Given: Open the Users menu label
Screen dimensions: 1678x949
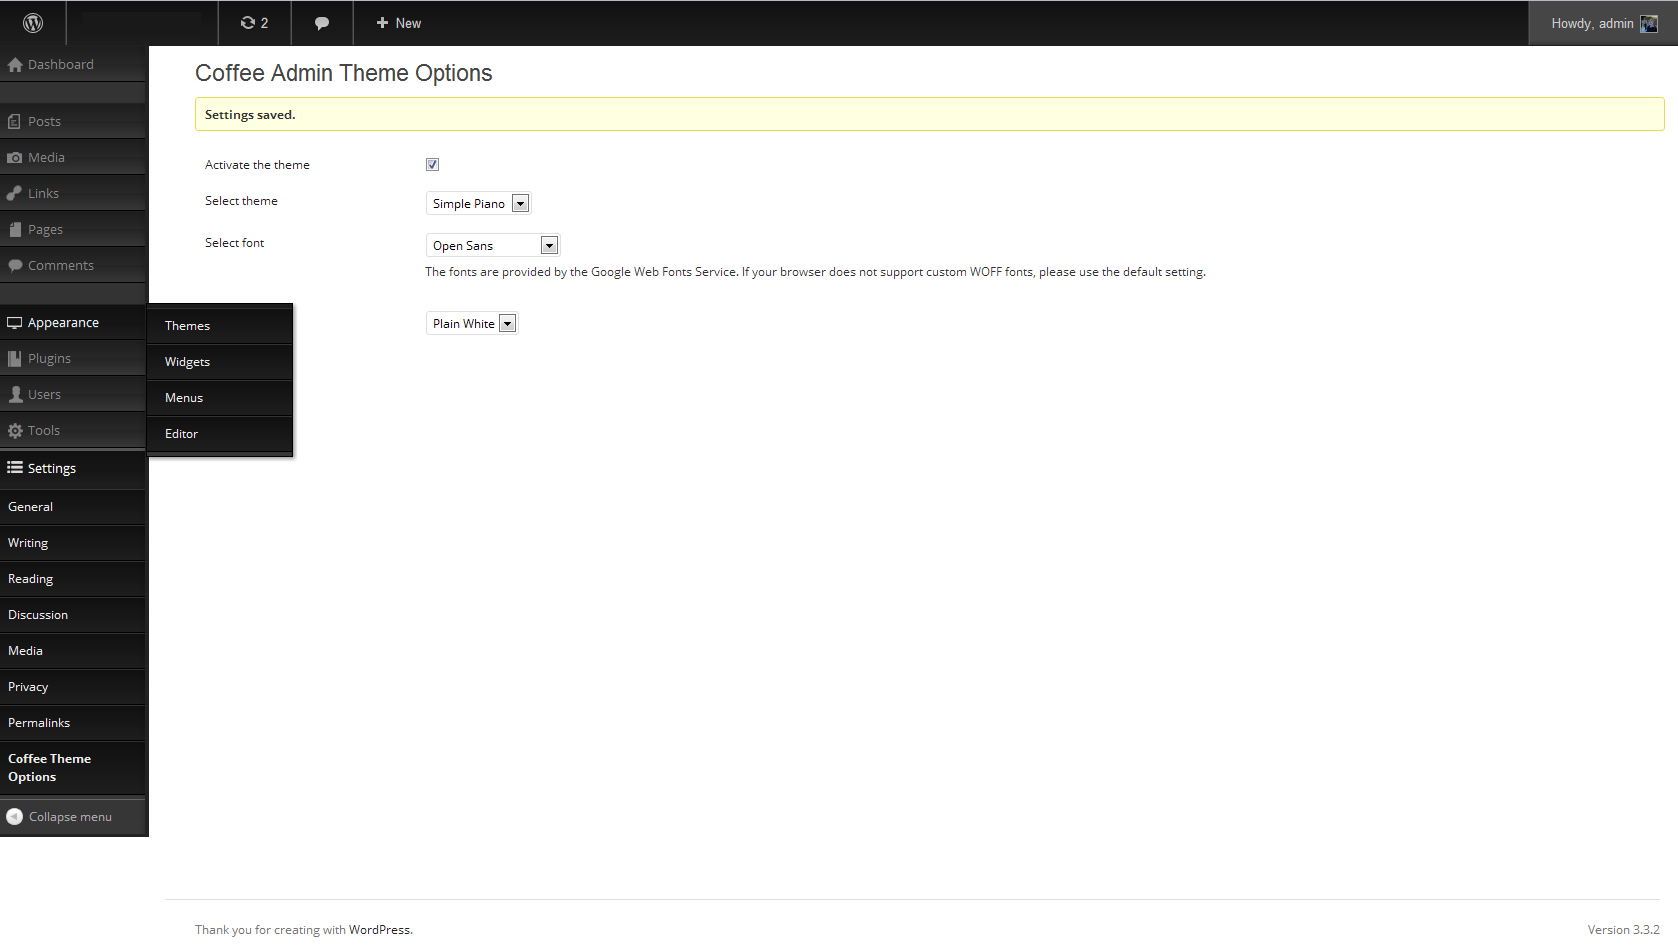Looking at the screenshot, I should [x=45, y=395].
